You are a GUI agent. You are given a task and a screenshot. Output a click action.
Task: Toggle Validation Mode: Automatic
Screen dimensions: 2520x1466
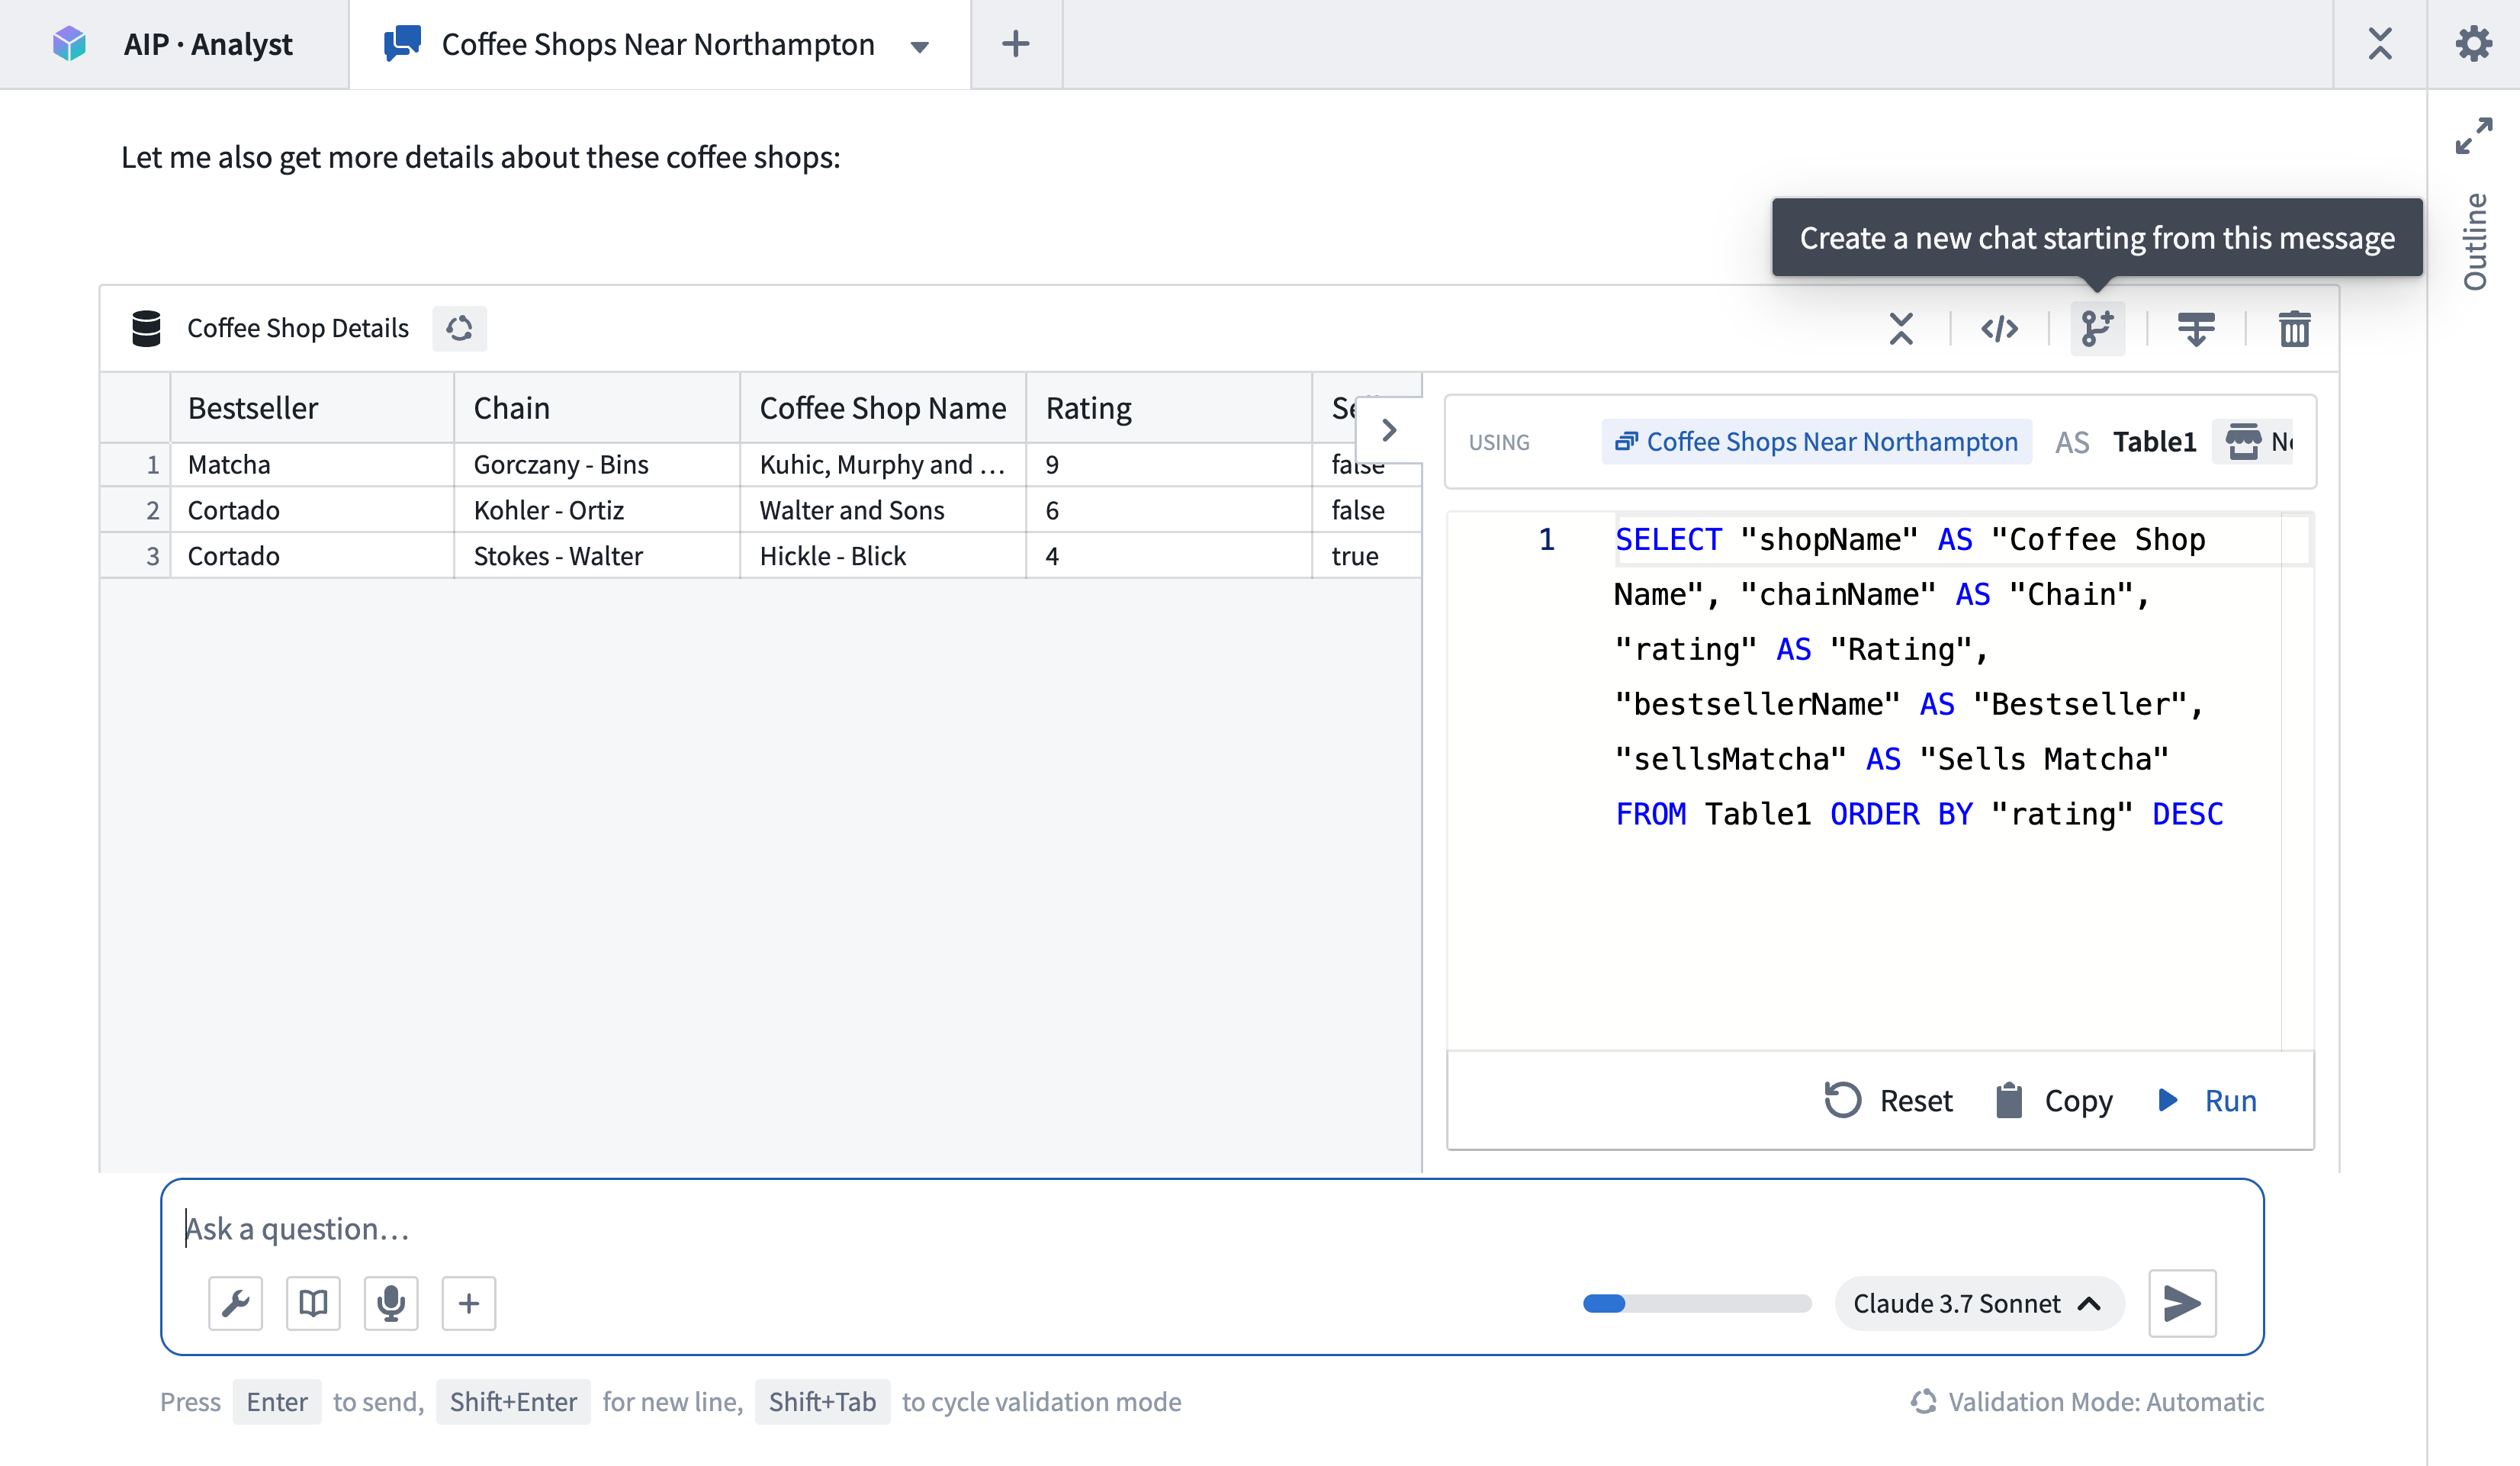click(2087, 1402)
